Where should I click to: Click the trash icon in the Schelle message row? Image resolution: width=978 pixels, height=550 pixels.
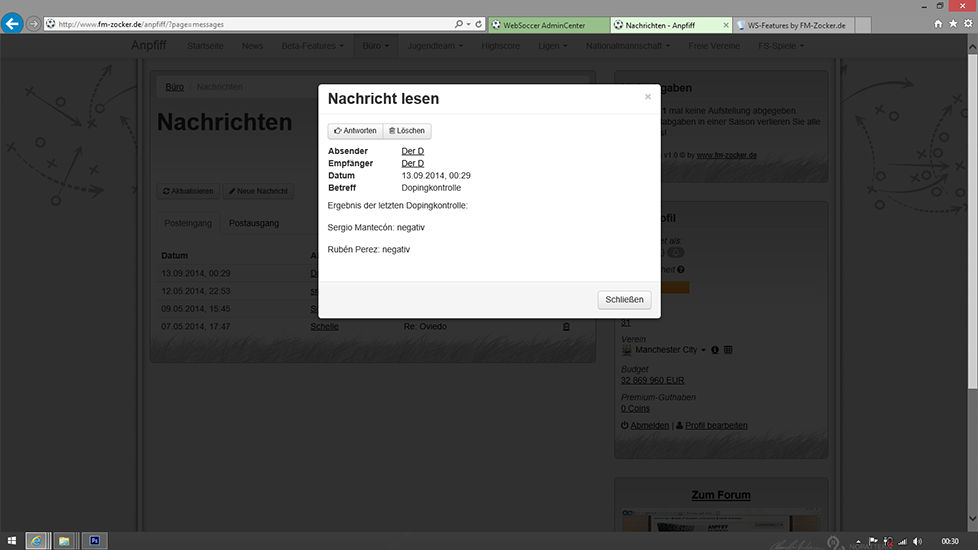566,326
